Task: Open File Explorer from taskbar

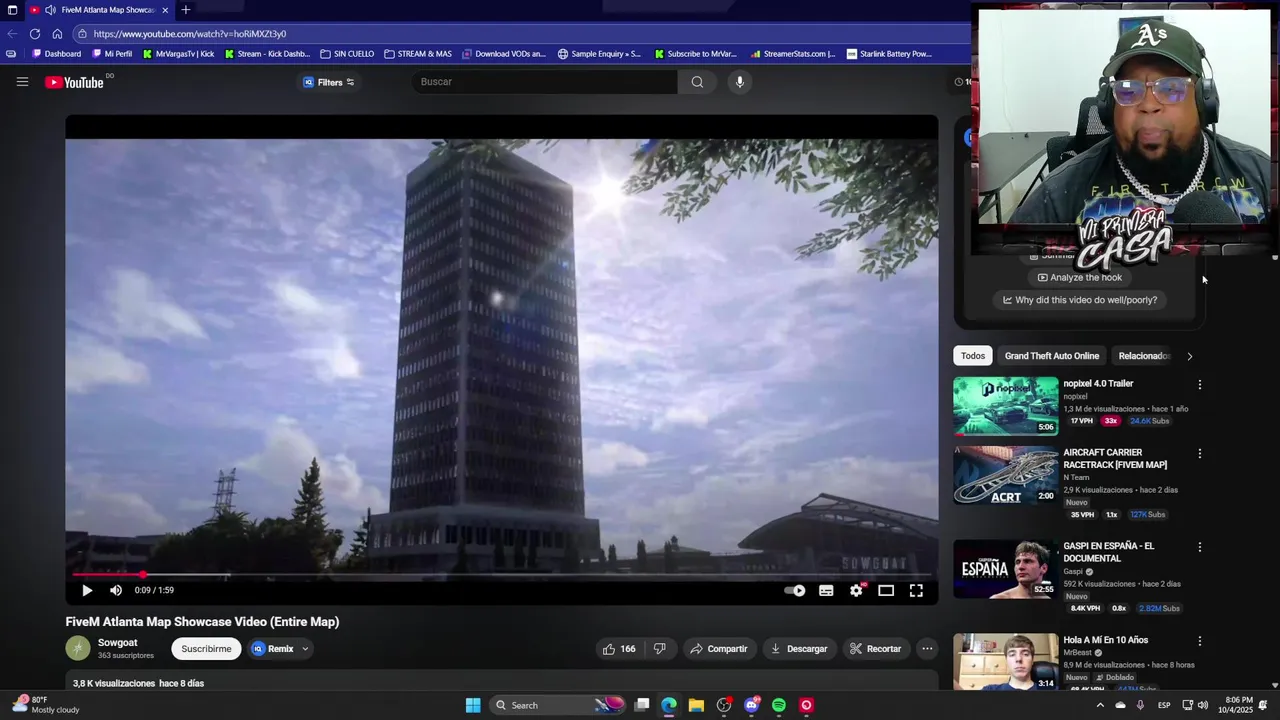Action: [x=696, y=705]
